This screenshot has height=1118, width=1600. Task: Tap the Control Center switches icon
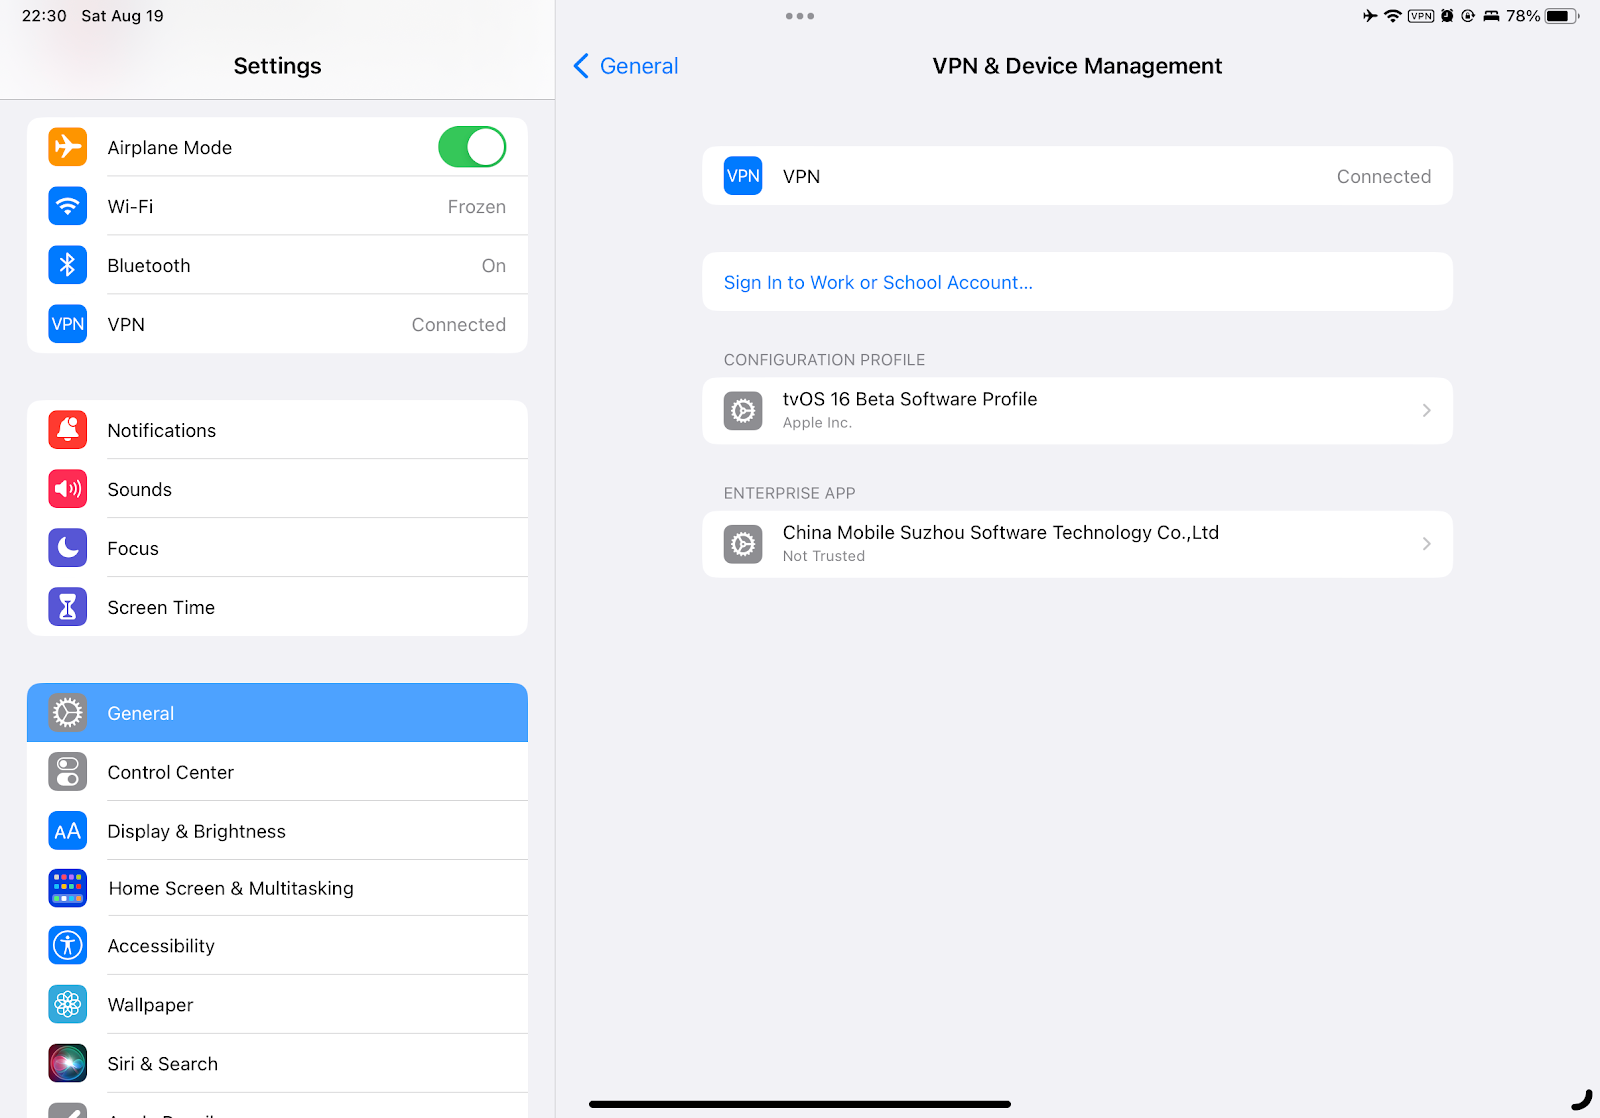[x=68, y=772]
